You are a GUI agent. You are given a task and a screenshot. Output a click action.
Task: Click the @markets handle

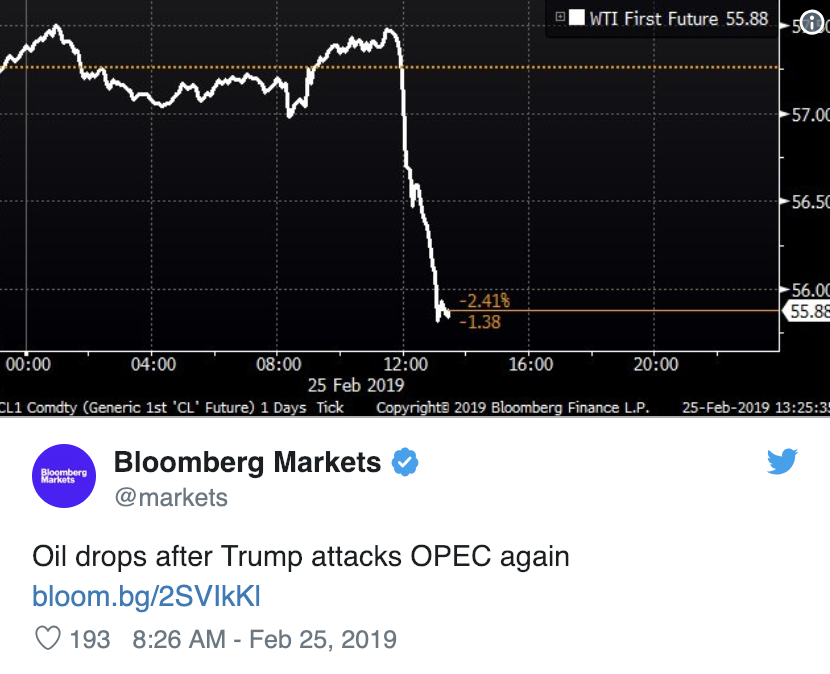(172, 498)
